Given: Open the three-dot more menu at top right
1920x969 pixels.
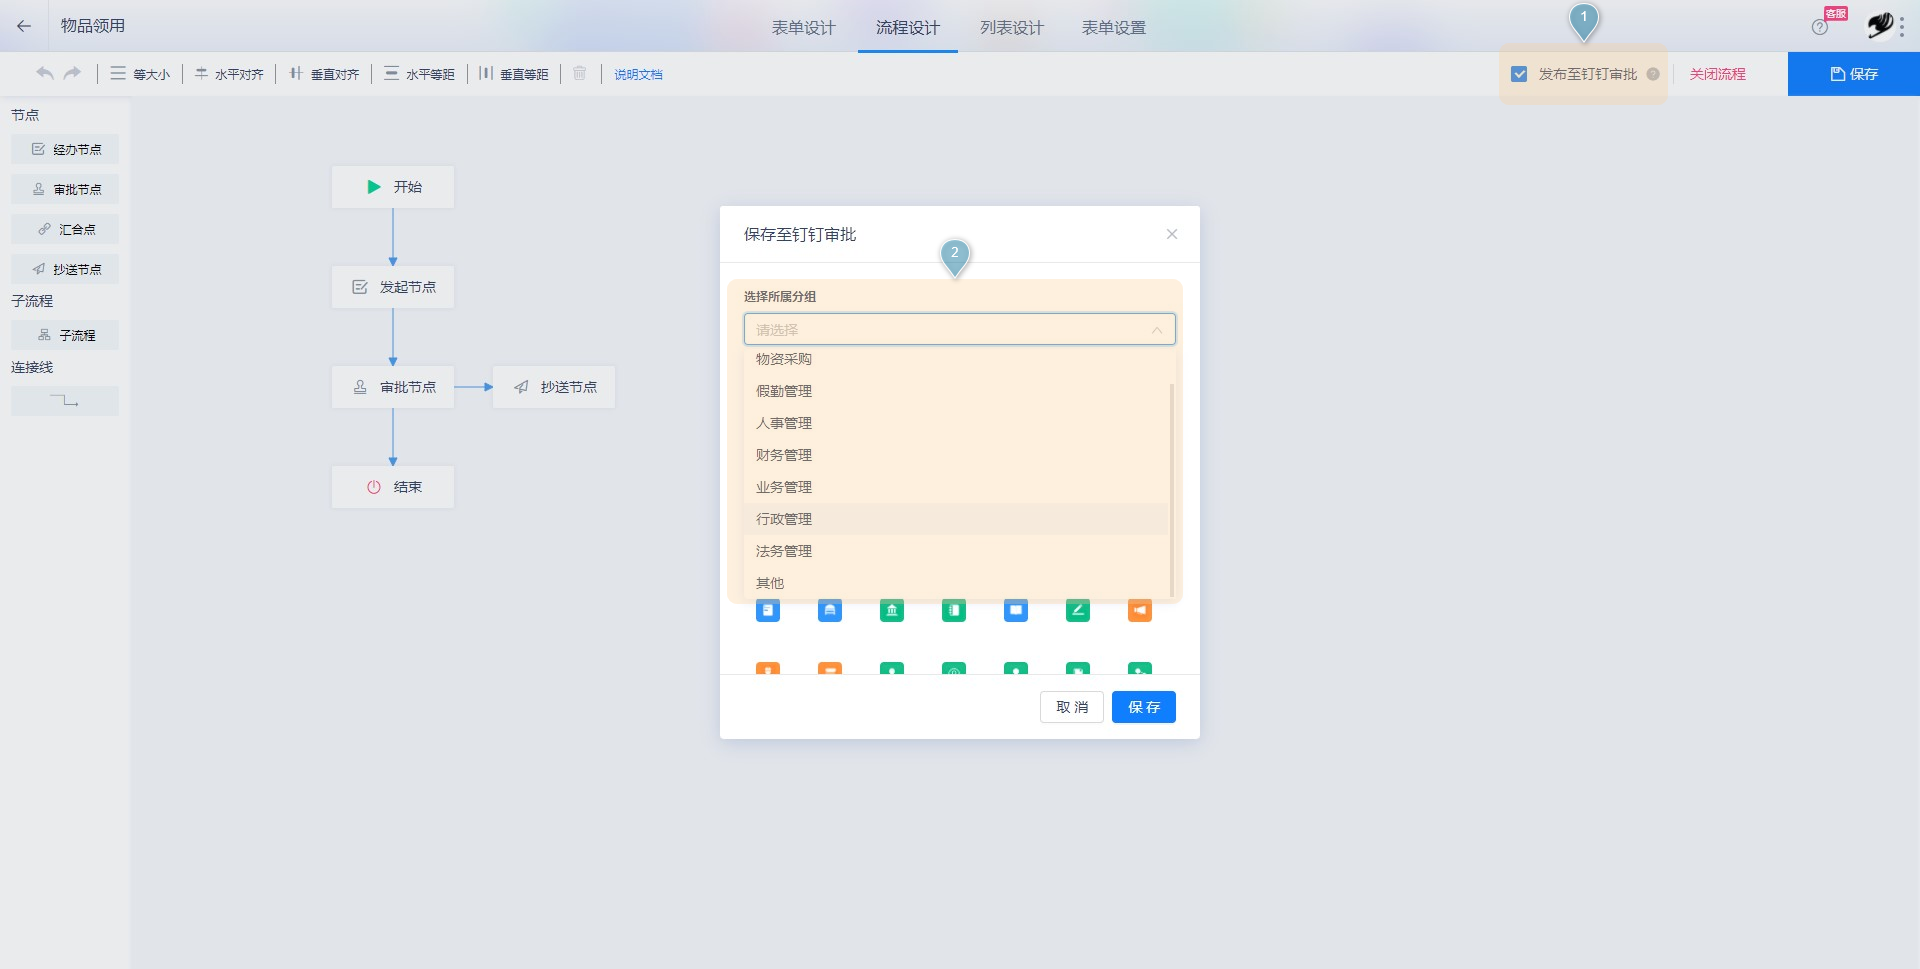Looking at the screenshot, I should tap(1902, 27).
